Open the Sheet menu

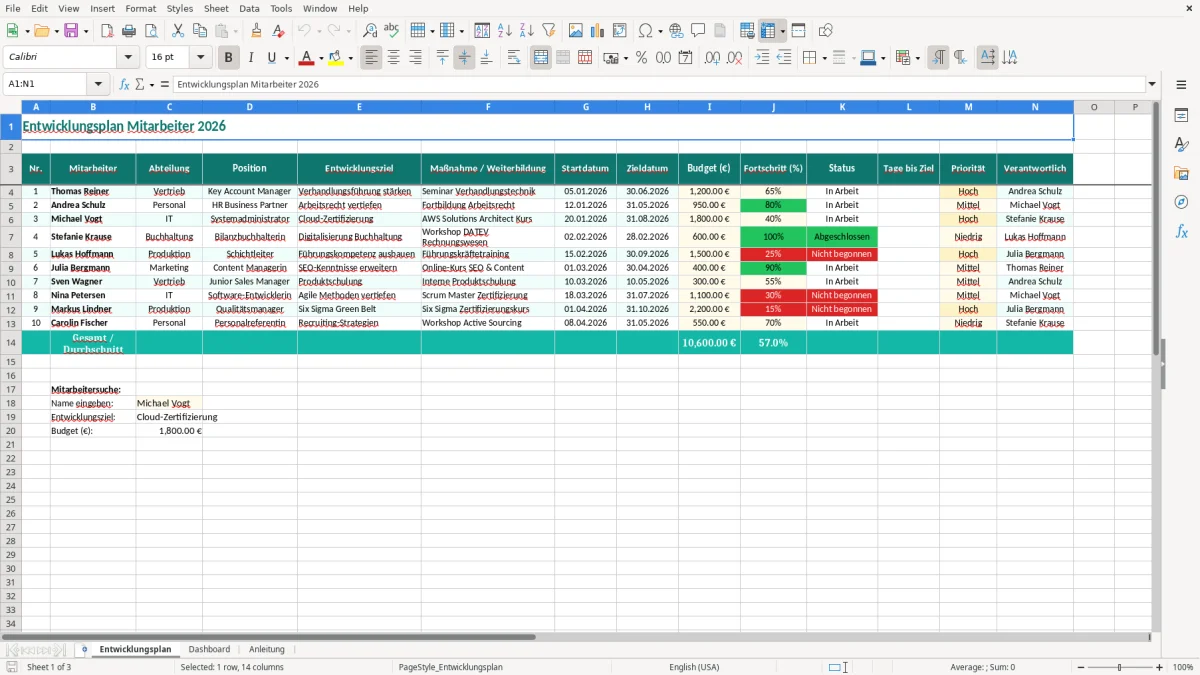[x=216, y=8]
